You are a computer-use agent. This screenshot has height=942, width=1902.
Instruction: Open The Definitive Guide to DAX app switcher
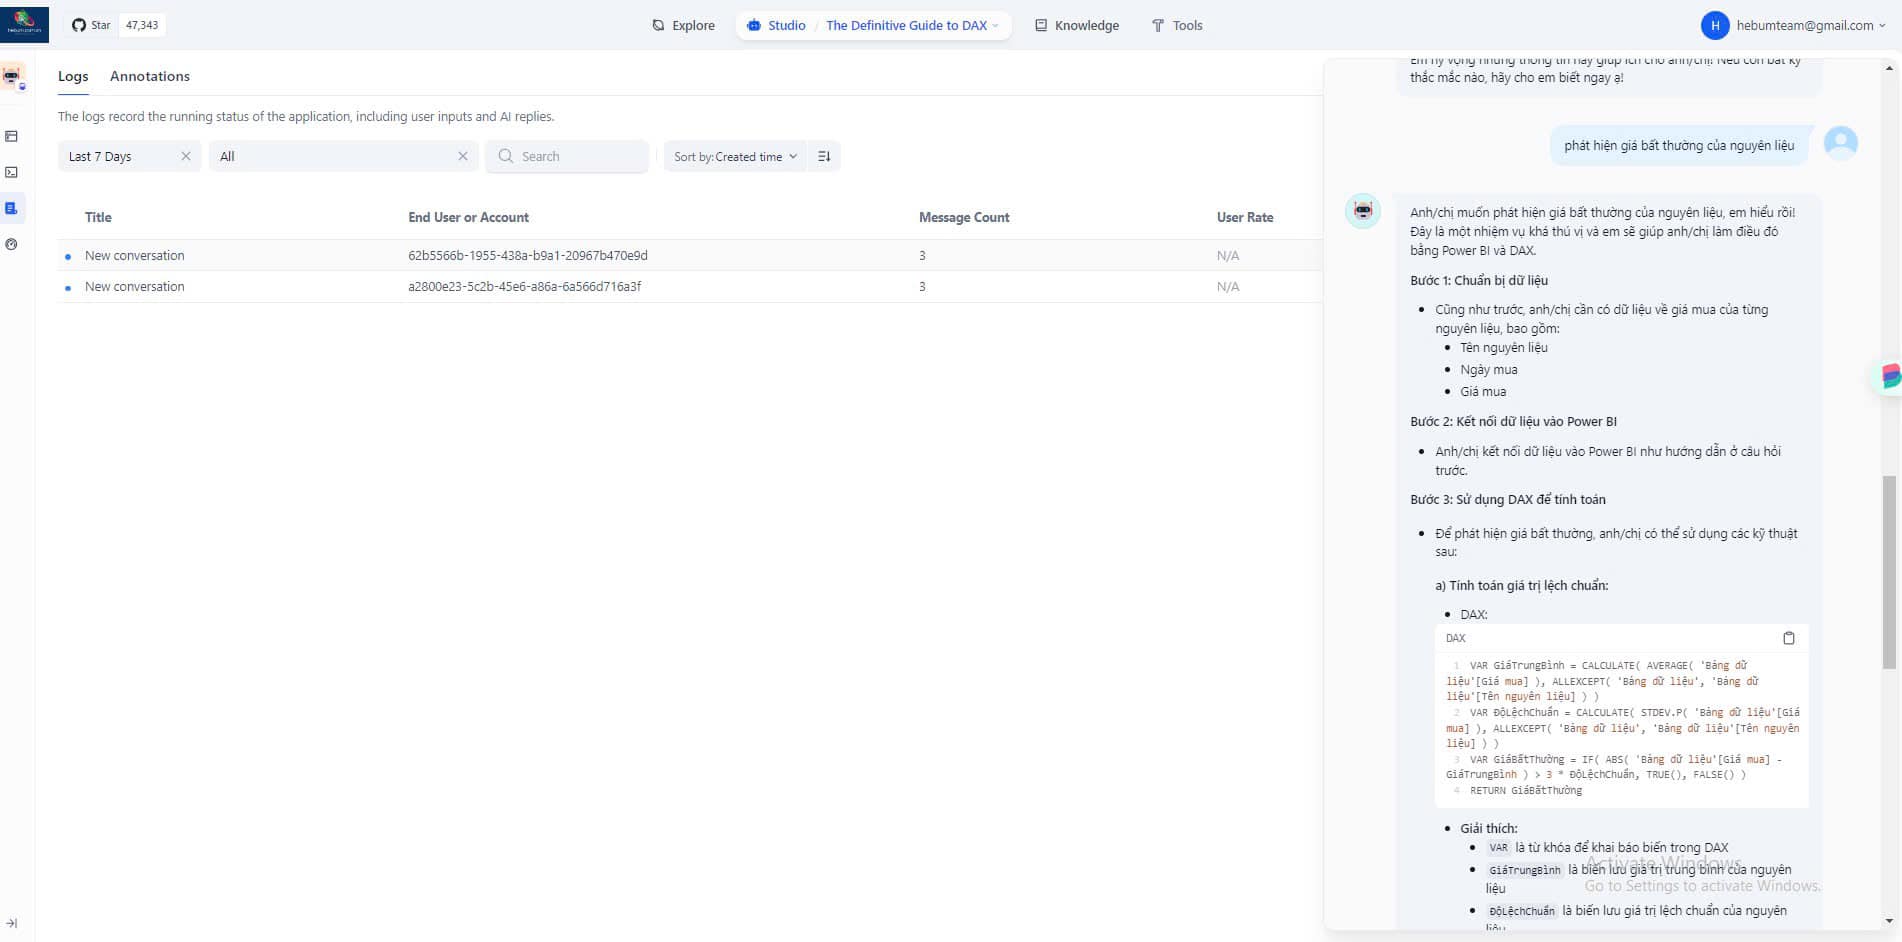pos(912,25)
